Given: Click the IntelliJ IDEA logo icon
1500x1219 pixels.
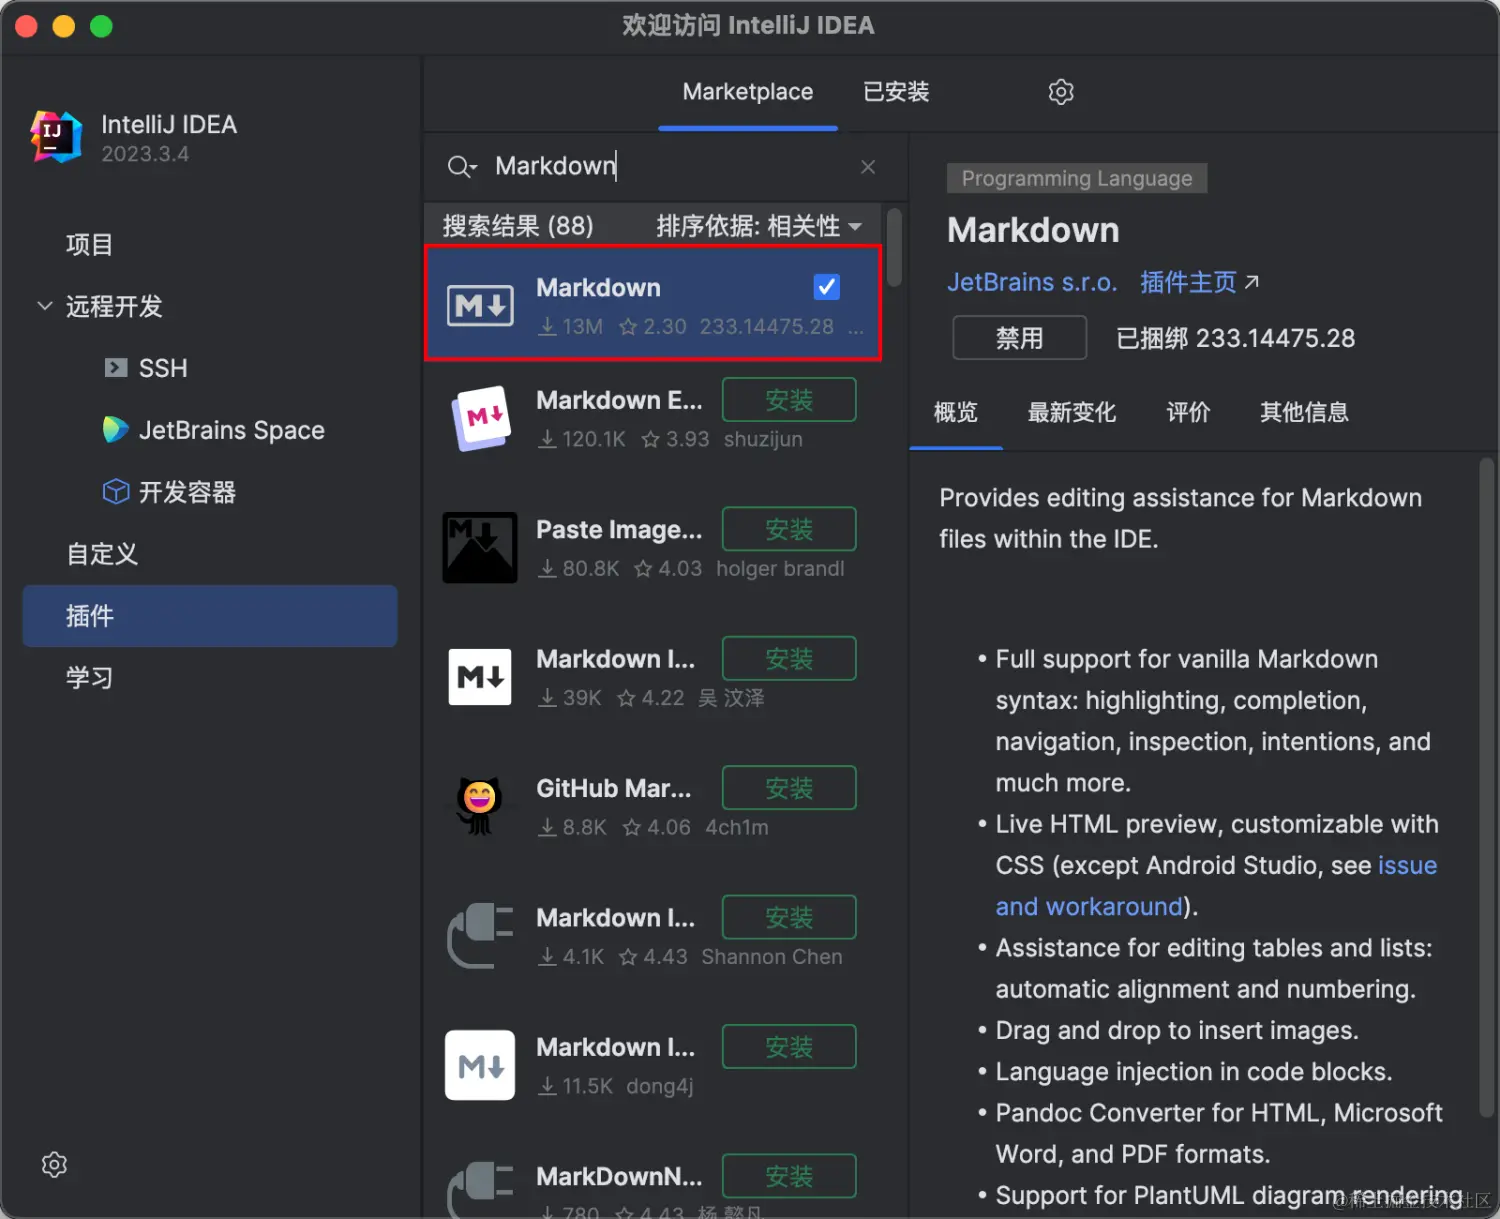Looking at the screenshot, I should click(56, 137).
